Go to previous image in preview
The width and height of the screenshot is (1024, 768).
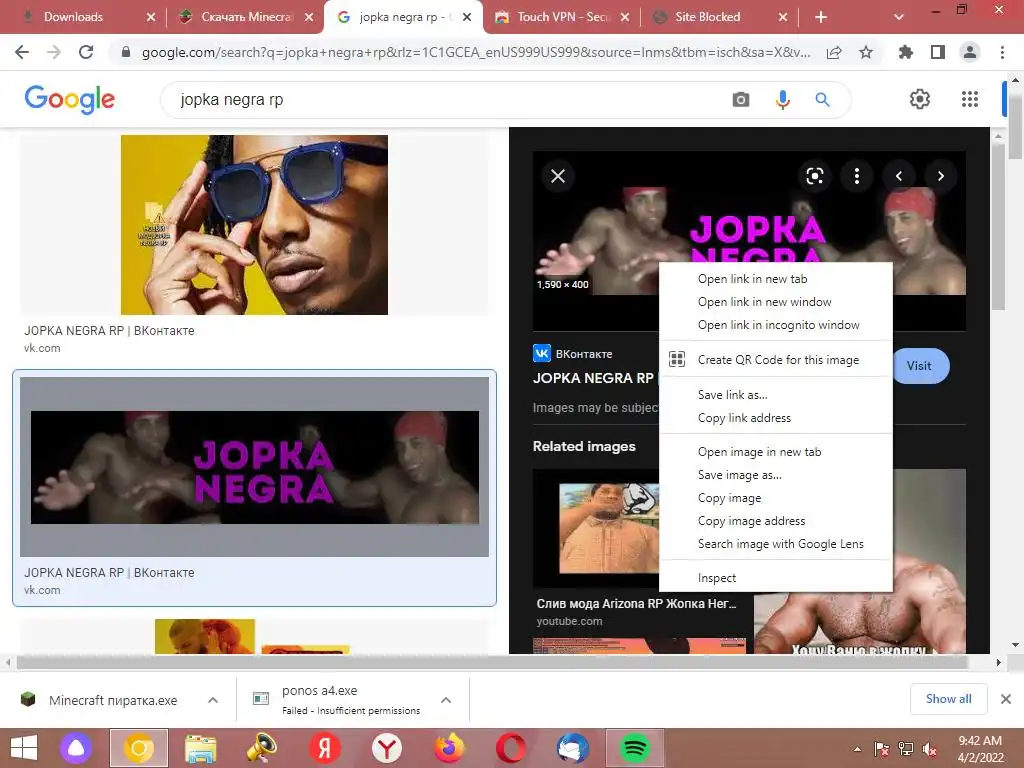[899, 176]
